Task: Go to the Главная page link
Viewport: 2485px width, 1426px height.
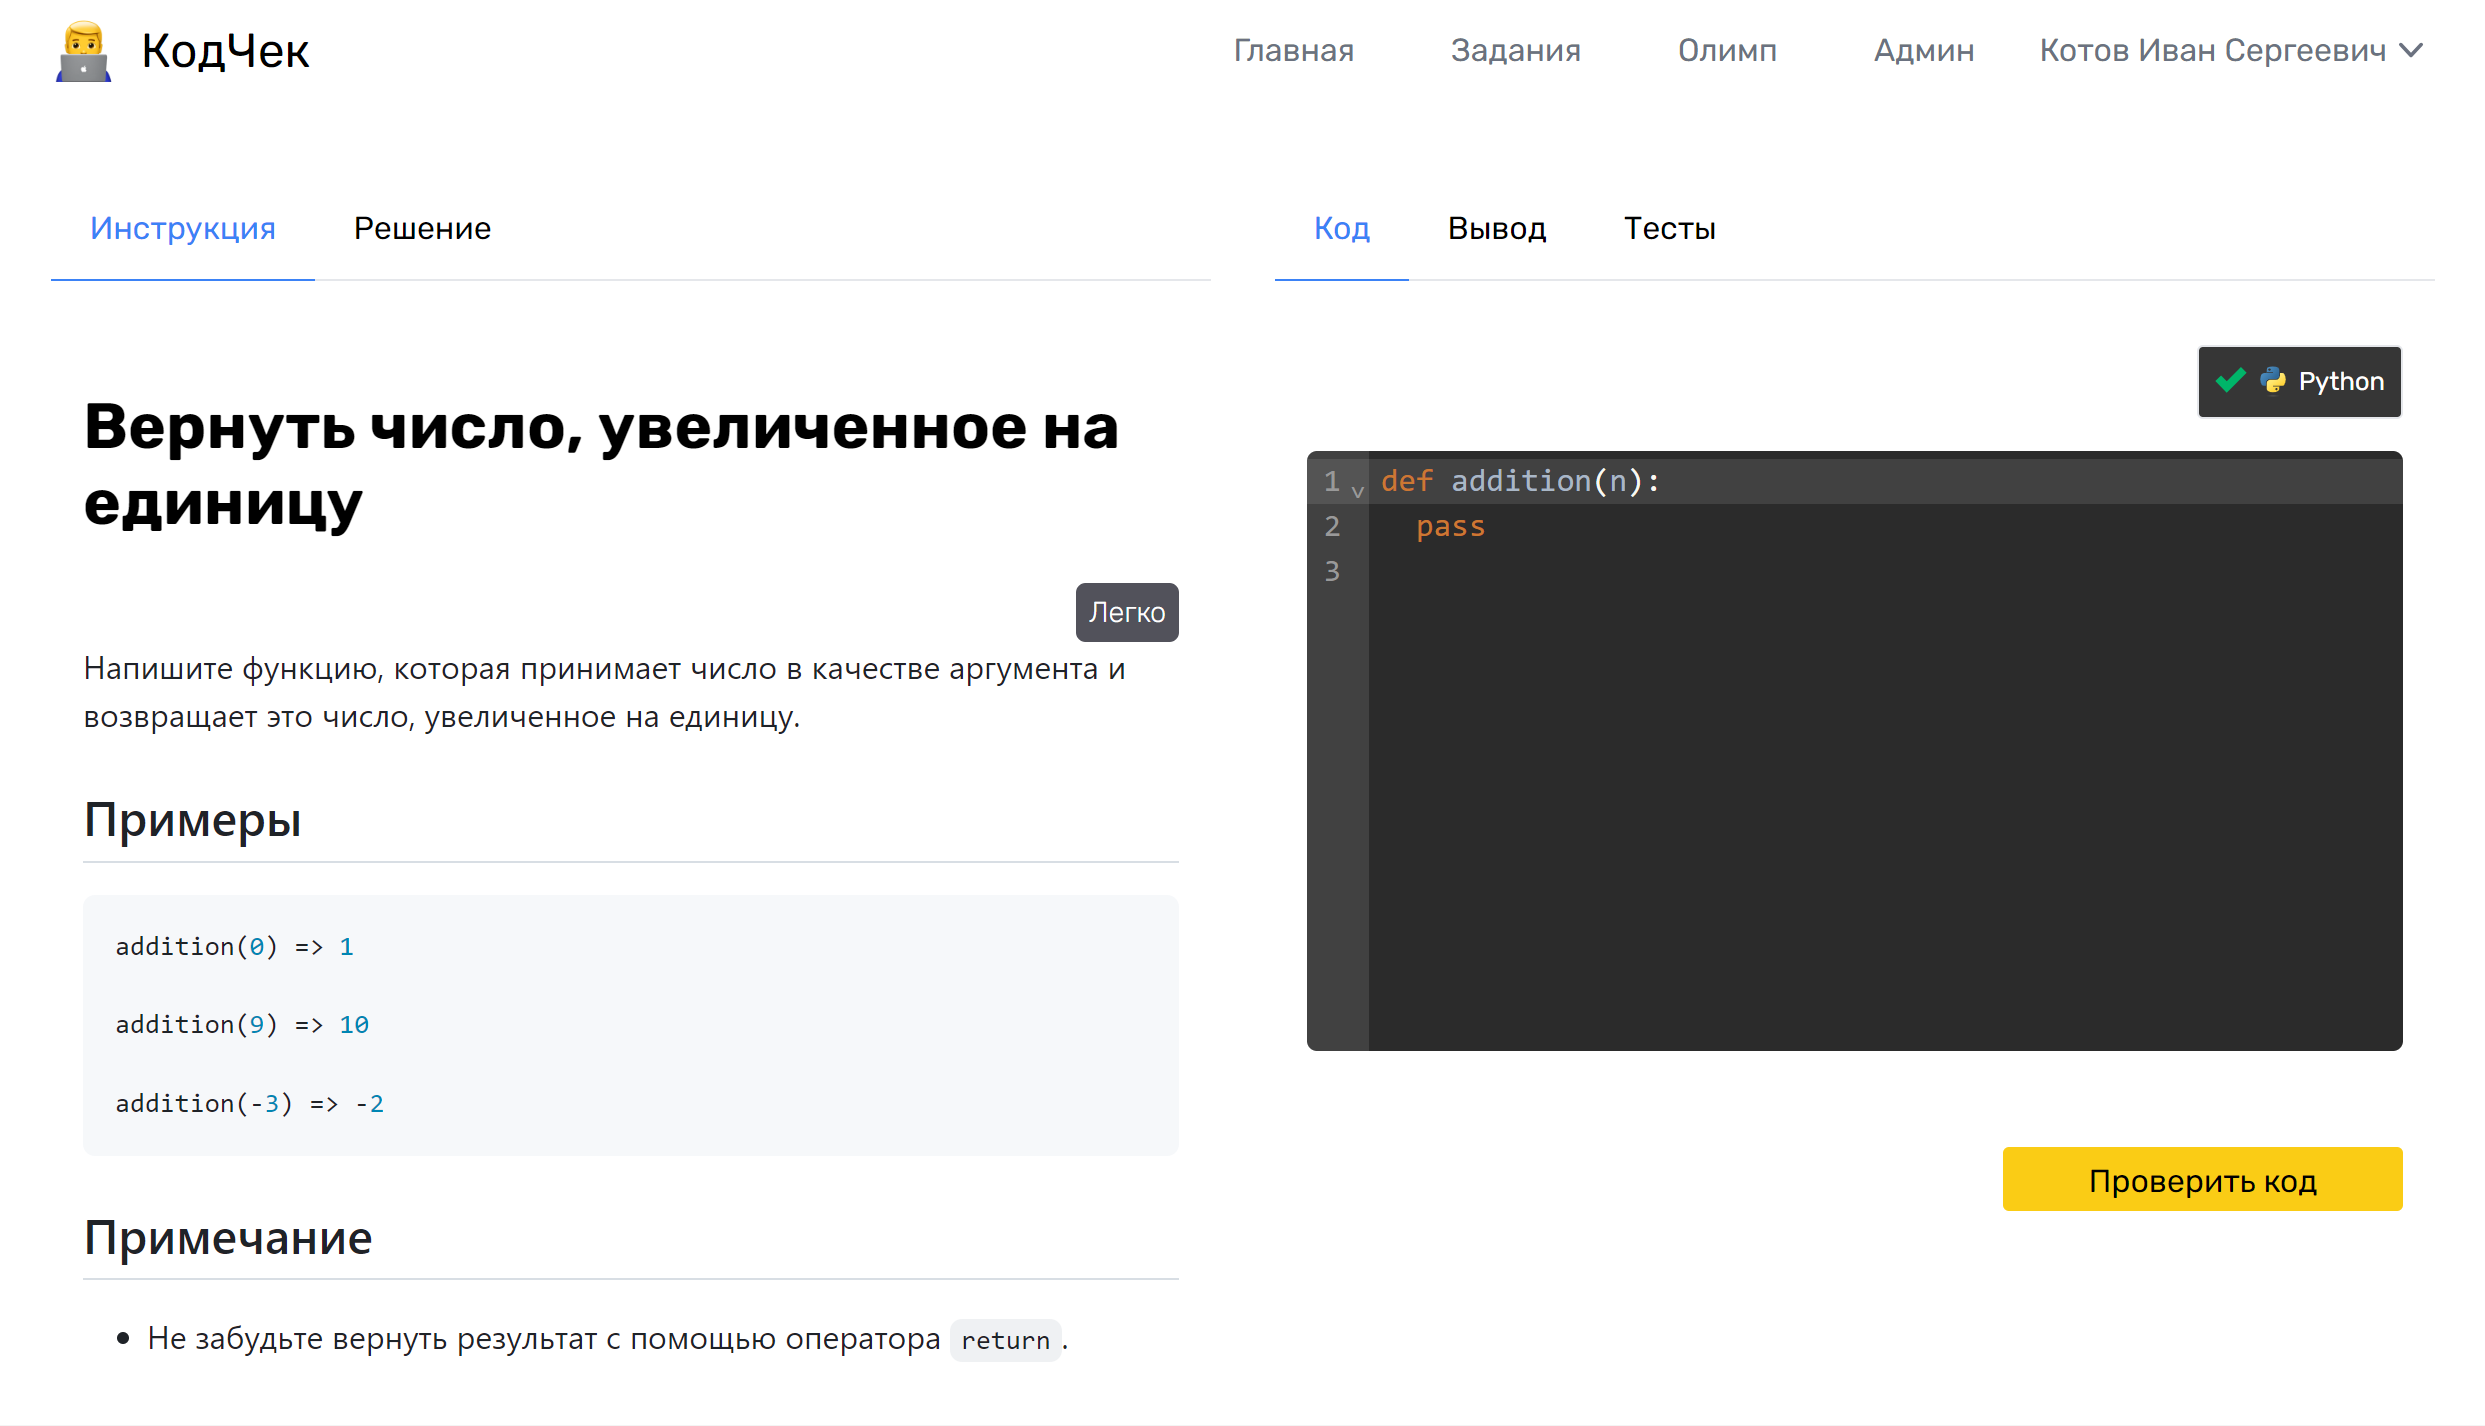Action: click(x=1293, y=51)
